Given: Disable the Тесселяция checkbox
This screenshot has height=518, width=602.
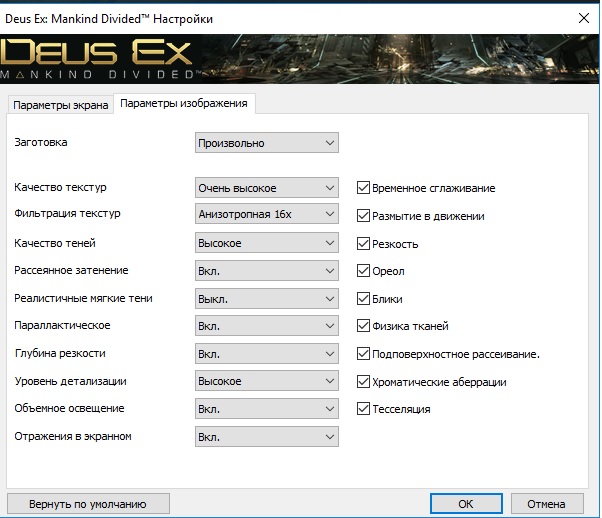Looking at the screenshot, I should pos(363,409).
